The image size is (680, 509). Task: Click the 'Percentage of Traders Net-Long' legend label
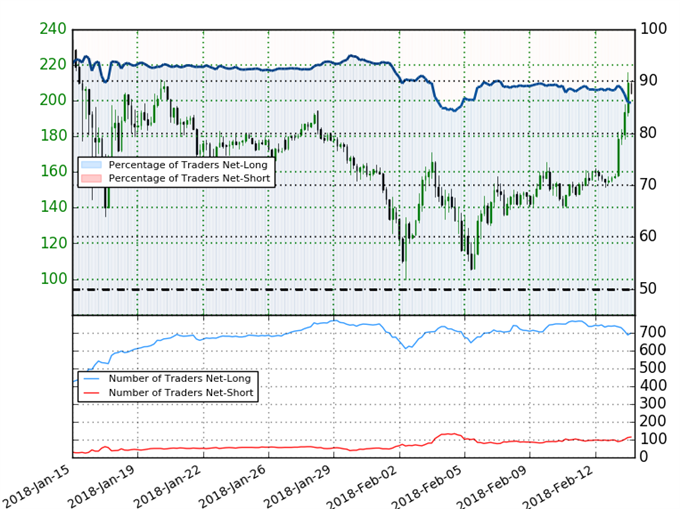coord(188,165)
